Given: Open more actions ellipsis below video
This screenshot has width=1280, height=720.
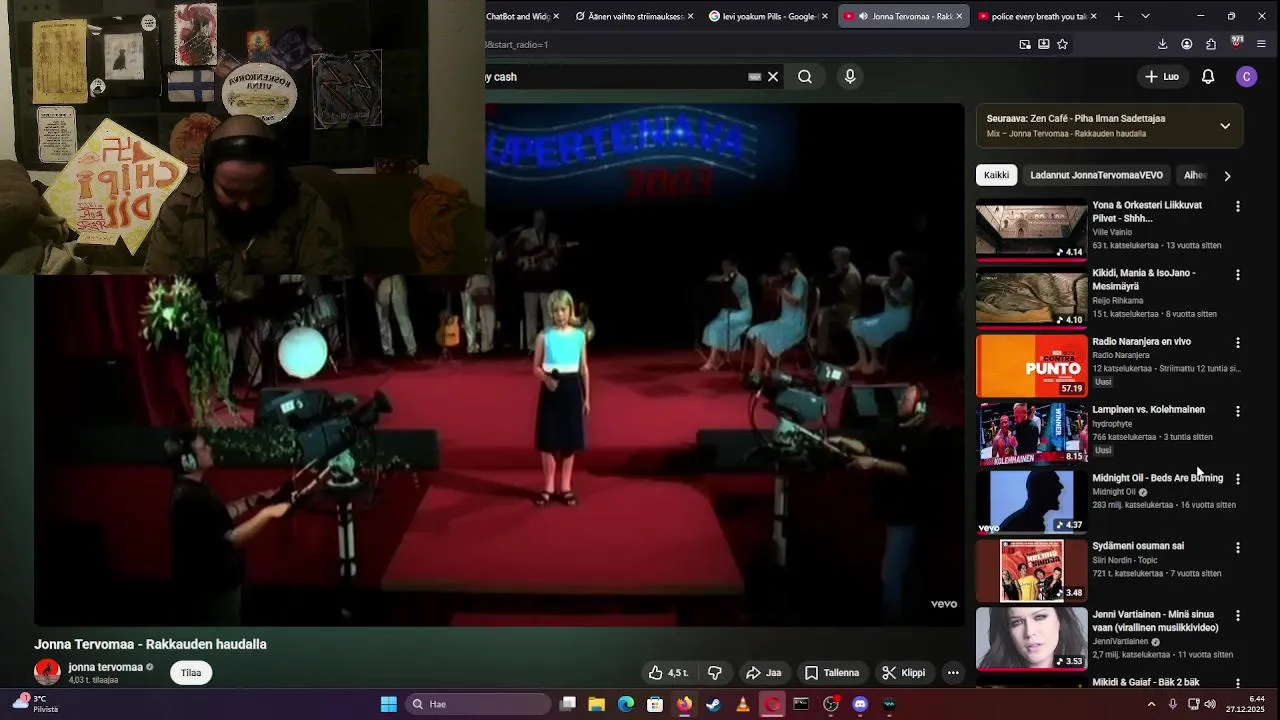Looking at the screenshot, I should point(953,673).
